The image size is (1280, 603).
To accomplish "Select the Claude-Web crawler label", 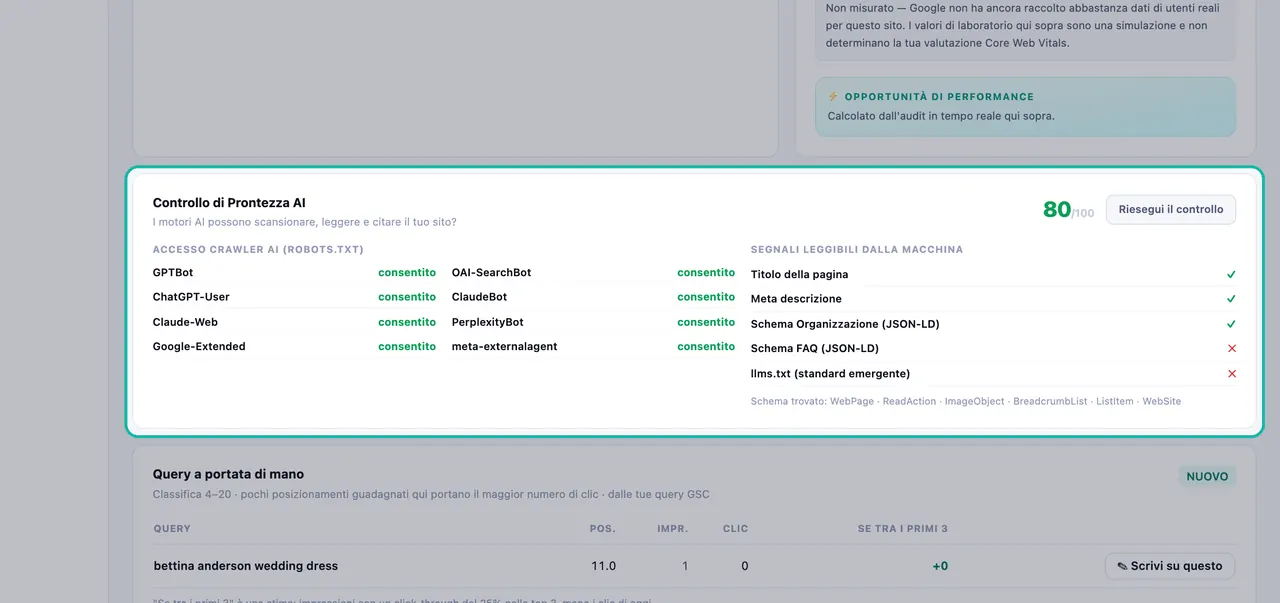I will [185, 322].
